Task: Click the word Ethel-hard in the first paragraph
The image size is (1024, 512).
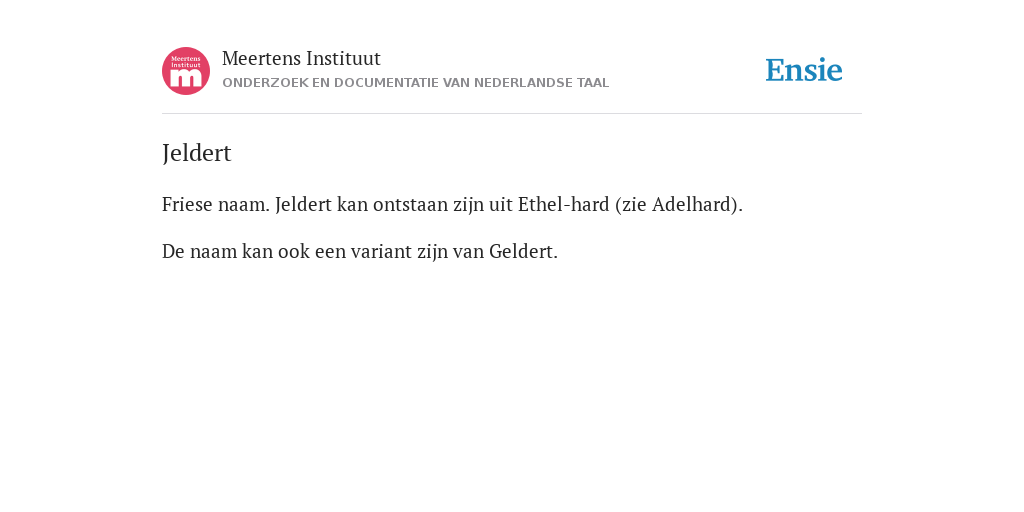Action: pyautogui.click(x=564, y=204)
